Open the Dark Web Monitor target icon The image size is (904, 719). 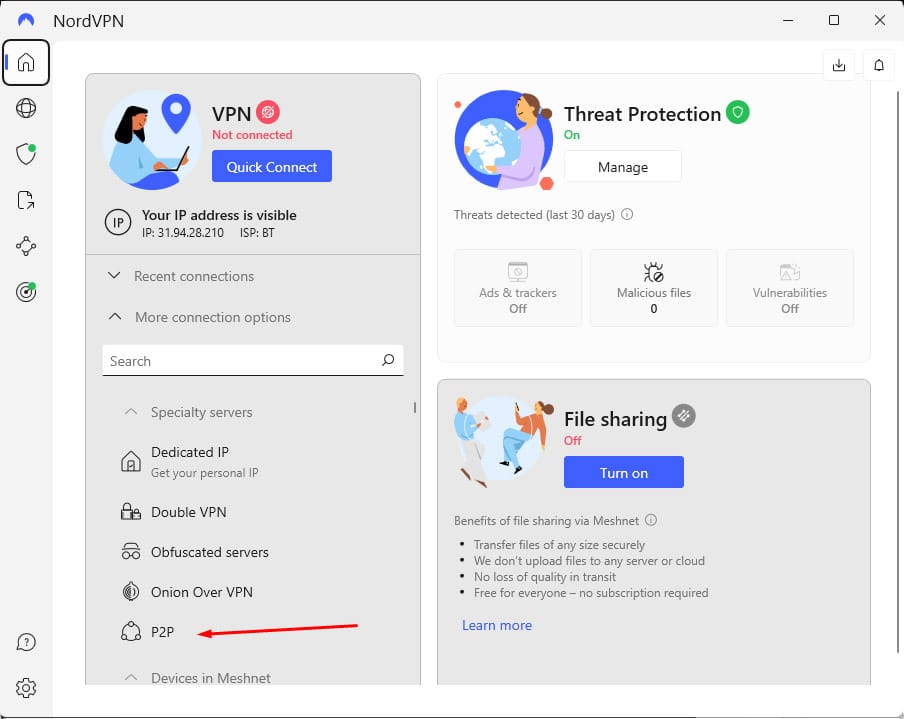[26, 292]
